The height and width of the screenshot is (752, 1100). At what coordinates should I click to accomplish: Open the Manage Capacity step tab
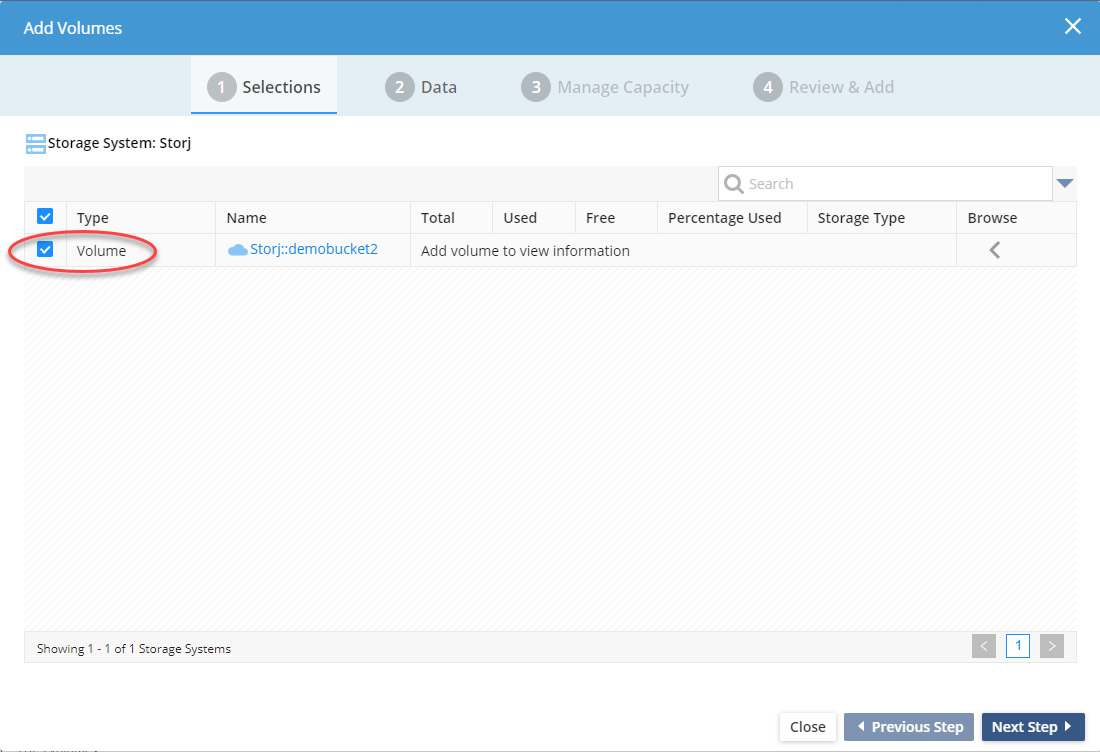pyautogui.click(x=605, y=87)
